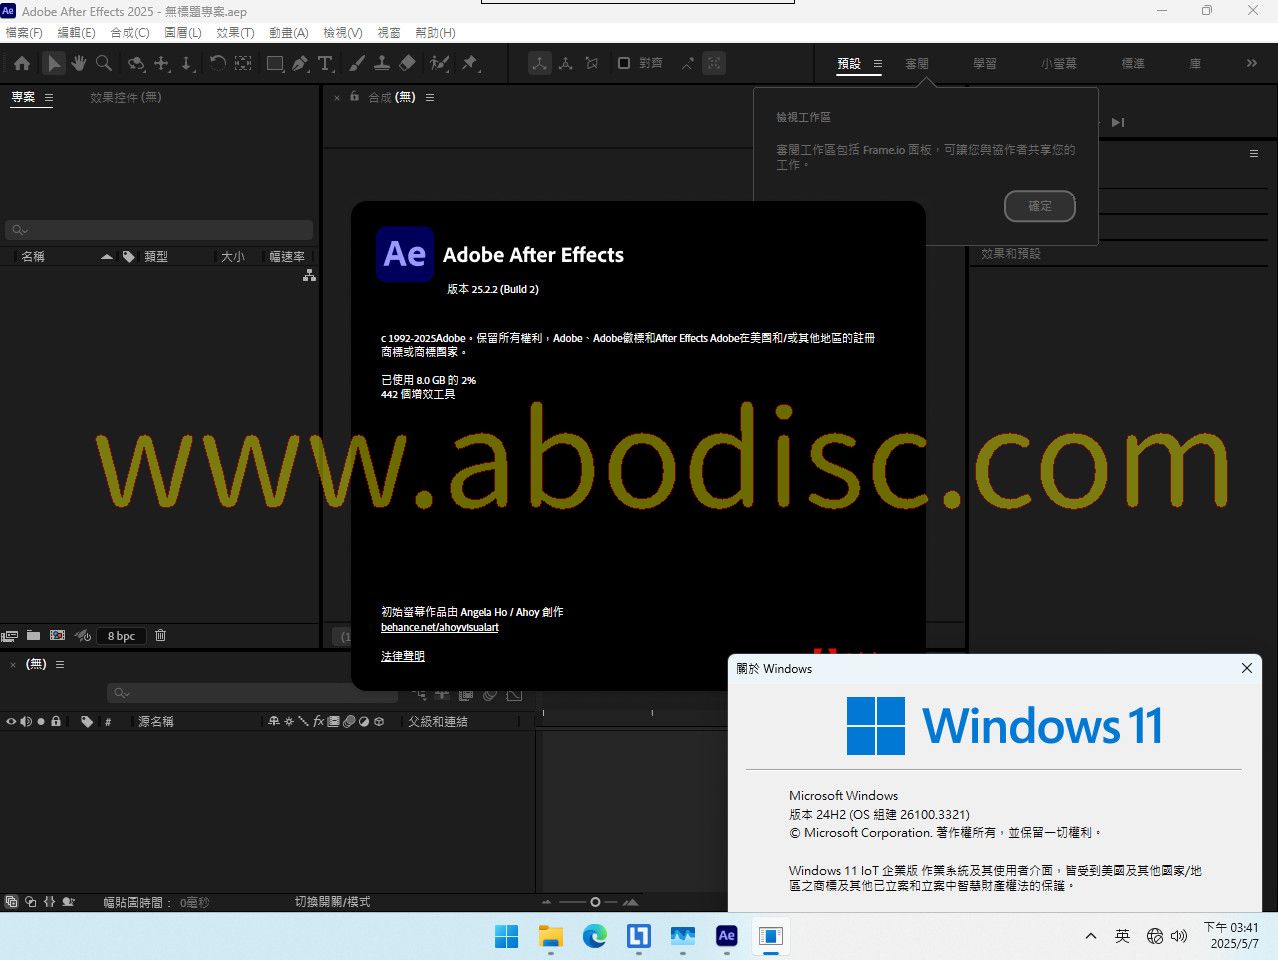The image size is (1278, 960).
Task: Create a new folder in Project panel
Action: [x=33, y=635]
